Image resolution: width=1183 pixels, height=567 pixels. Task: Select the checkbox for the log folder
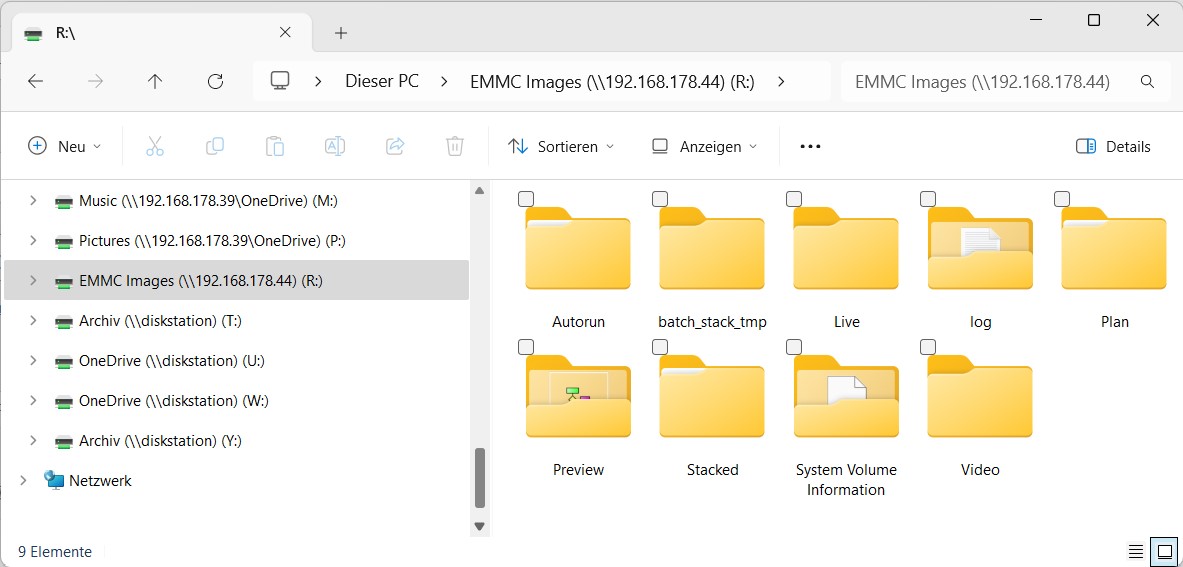click(x=928, y=199)
